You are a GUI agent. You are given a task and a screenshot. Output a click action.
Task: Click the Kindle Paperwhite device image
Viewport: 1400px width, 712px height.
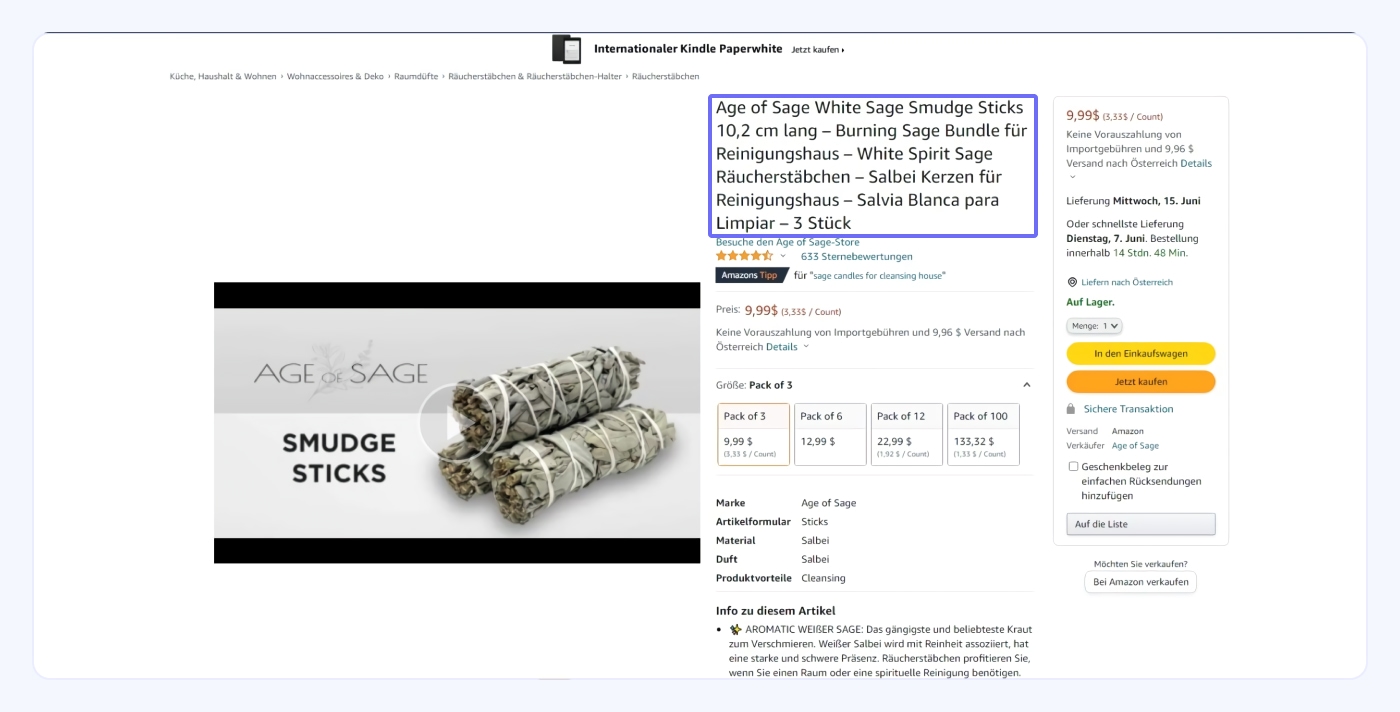coord(566,49)
